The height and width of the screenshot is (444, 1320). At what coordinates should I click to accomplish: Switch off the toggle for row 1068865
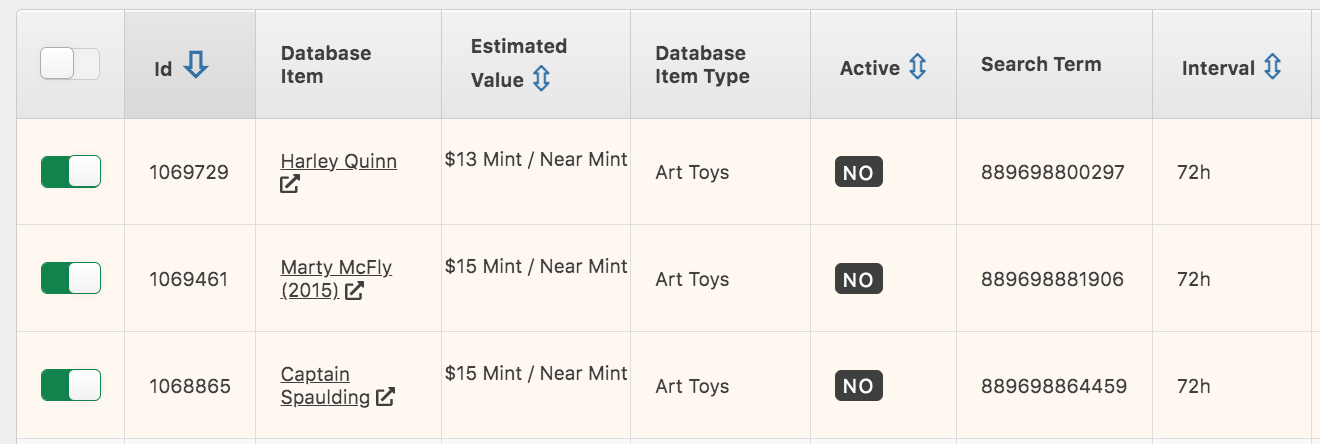[x=71, y=386]
